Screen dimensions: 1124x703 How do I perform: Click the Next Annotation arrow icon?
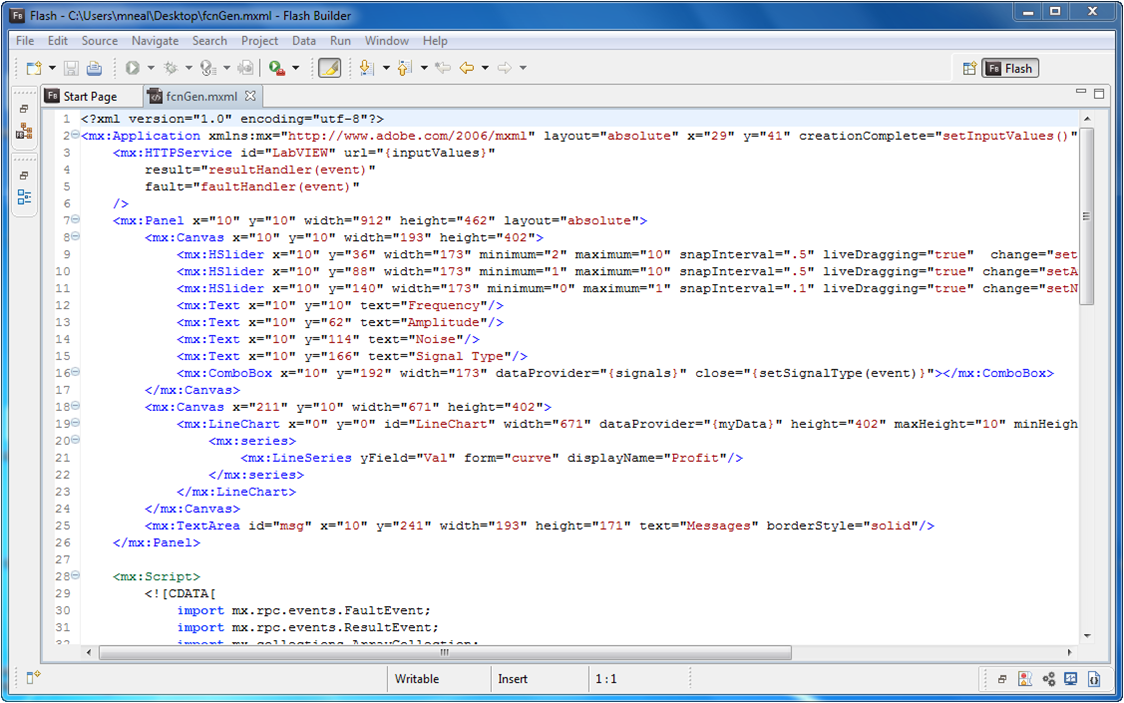click(366, 68)
